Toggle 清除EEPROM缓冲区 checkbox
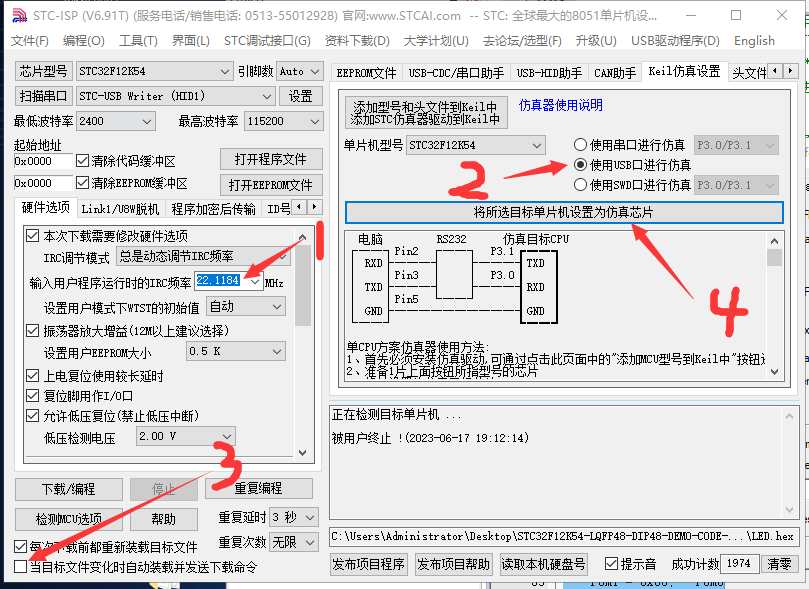Screen dimensions: 809x589 point(83,183)
